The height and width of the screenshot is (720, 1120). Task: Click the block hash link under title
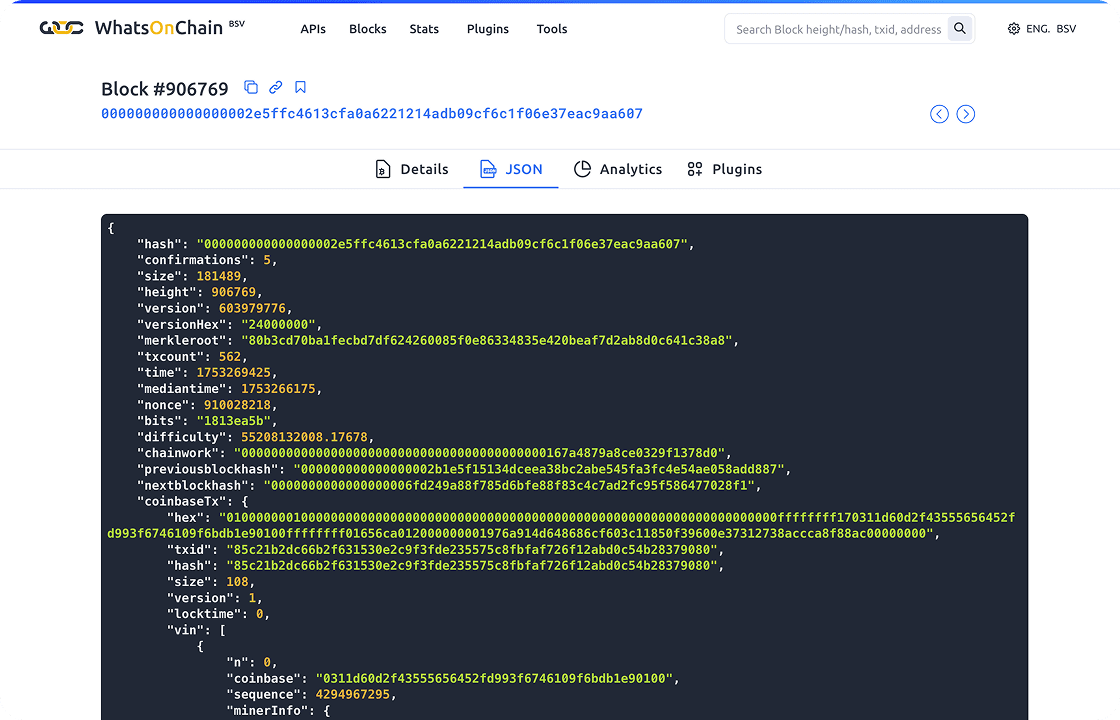371,114
